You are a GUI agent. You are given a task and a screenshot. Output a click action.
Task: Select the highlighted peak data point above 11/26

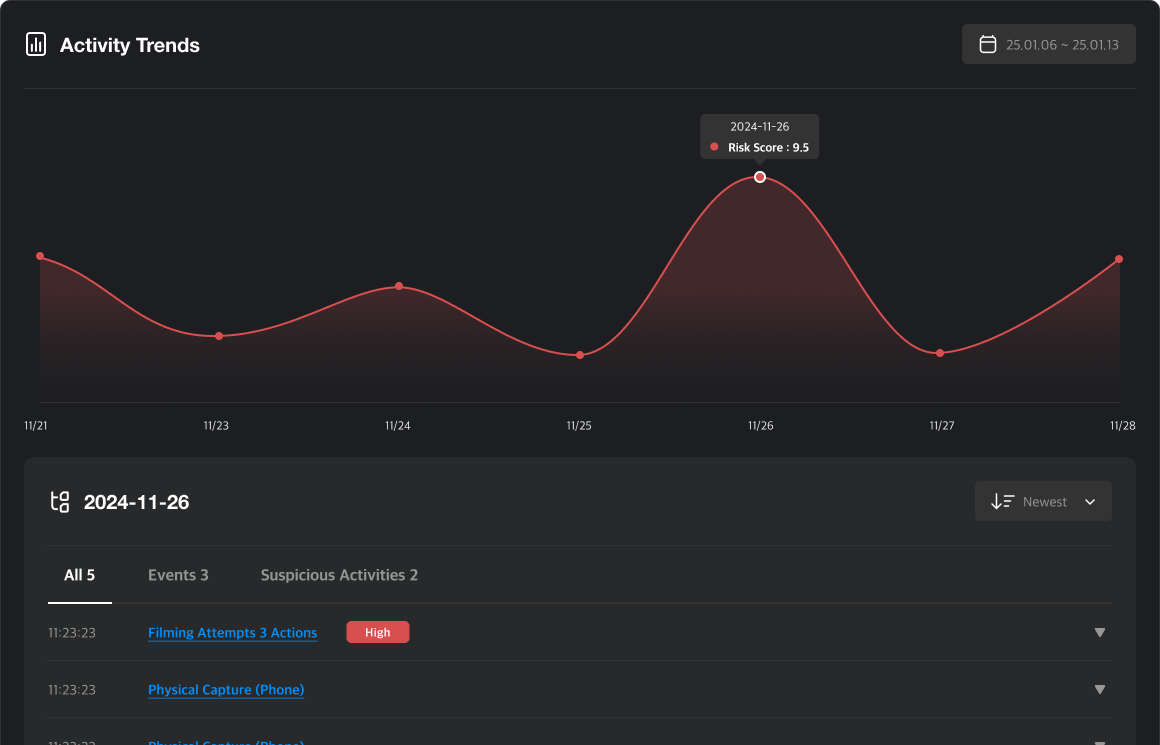coord(759,177)
